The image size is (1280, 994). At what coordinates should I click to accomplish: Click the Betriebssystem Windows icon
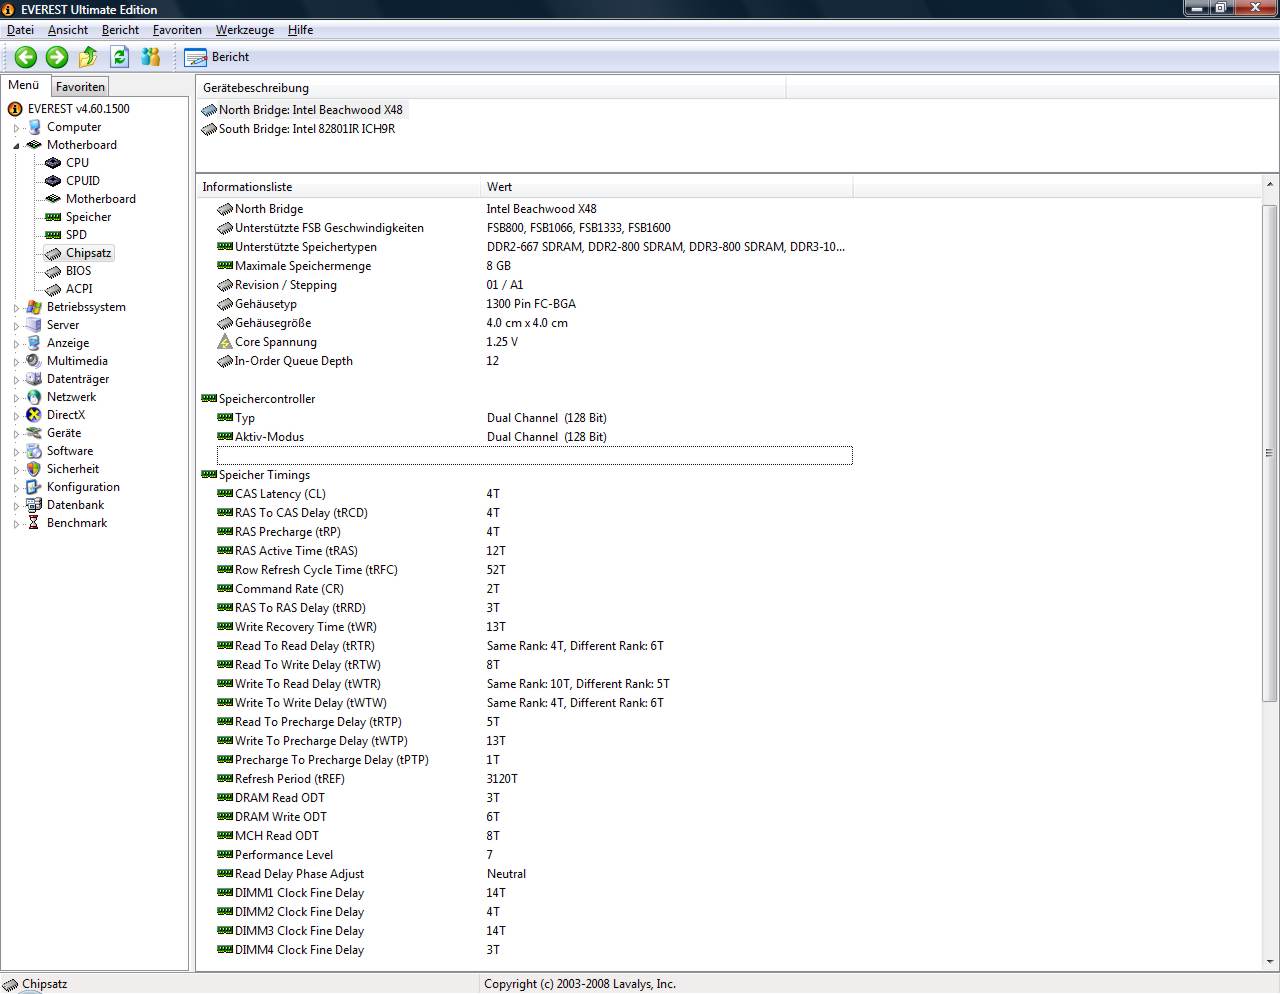pos(34,307)
